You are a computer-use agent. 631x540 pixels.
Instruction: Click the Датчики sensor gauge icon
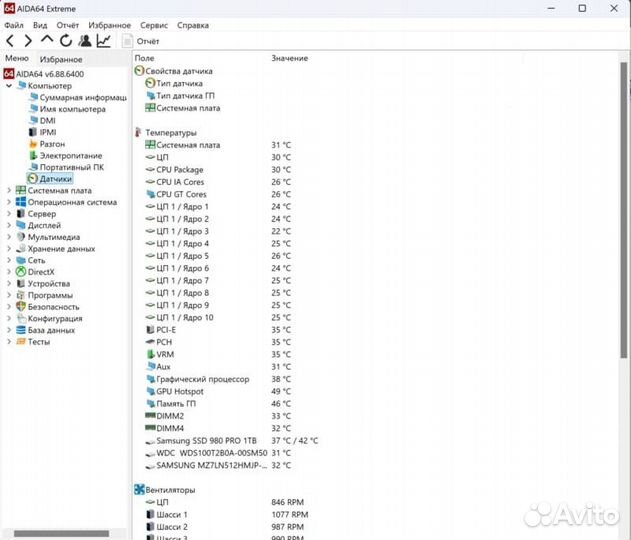click(33, 179)
